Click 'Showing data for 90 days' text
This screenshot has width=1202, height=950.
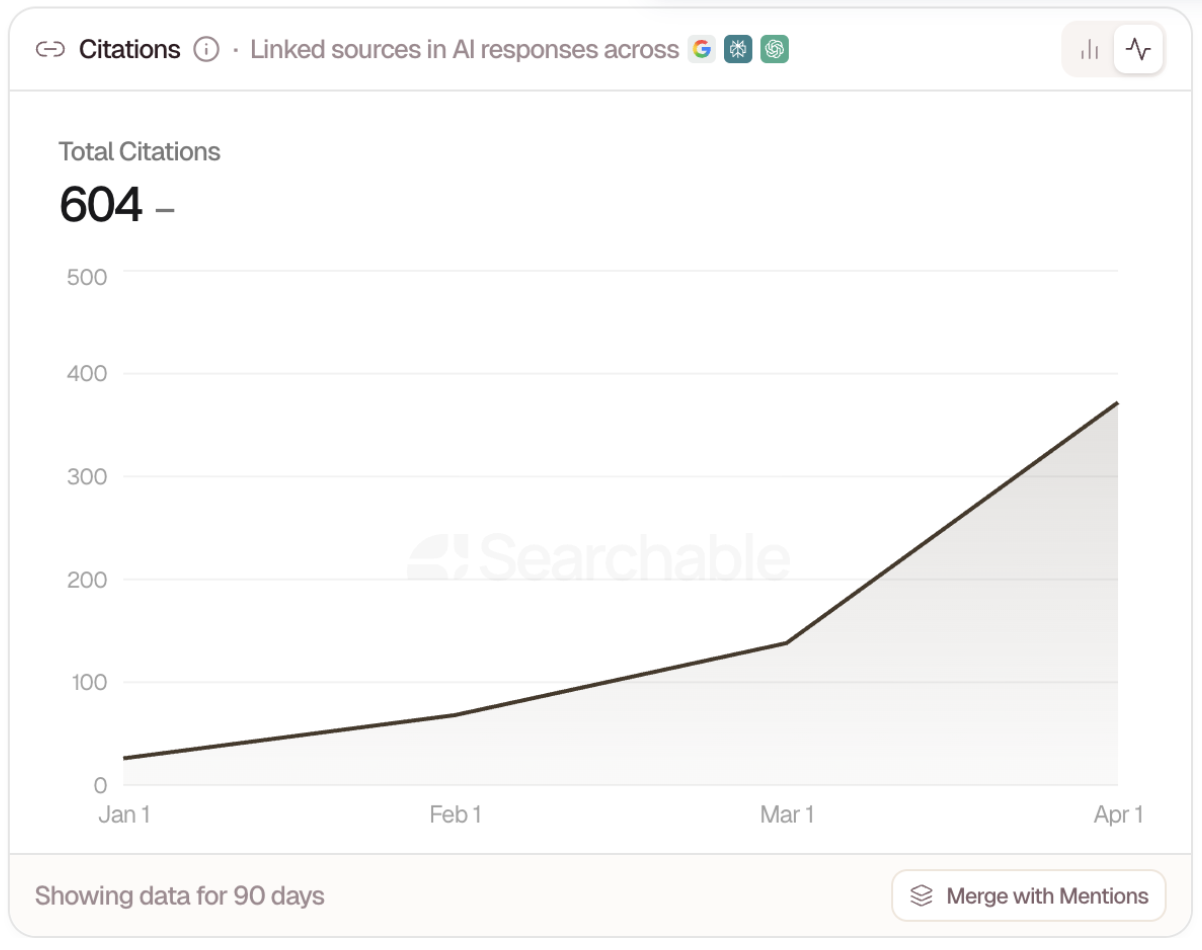point(180,895)
